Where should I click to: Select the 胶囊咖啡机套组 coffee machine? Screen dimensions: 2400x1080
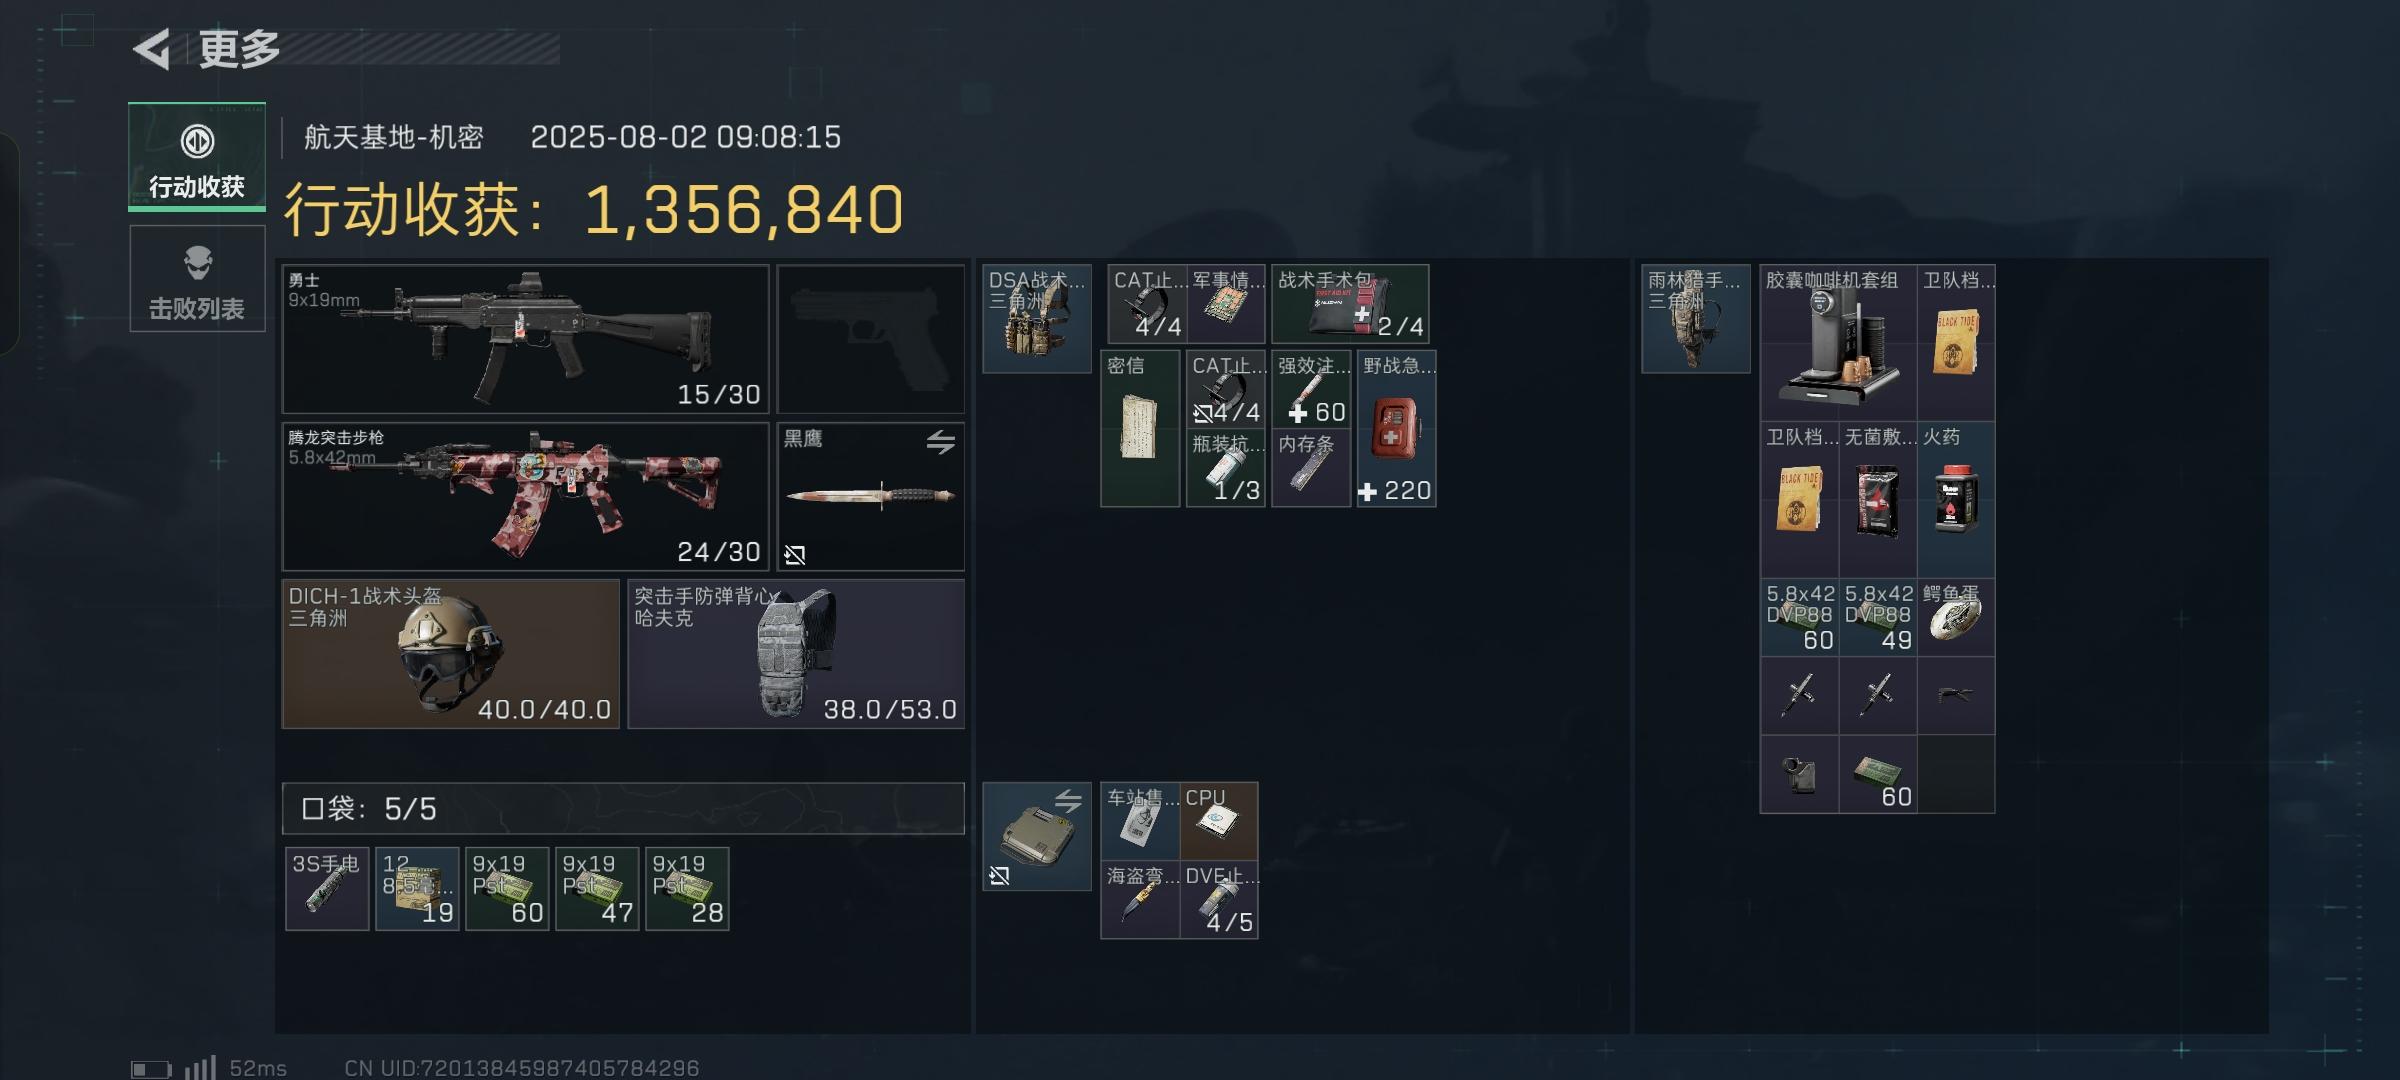[1838, 343]
